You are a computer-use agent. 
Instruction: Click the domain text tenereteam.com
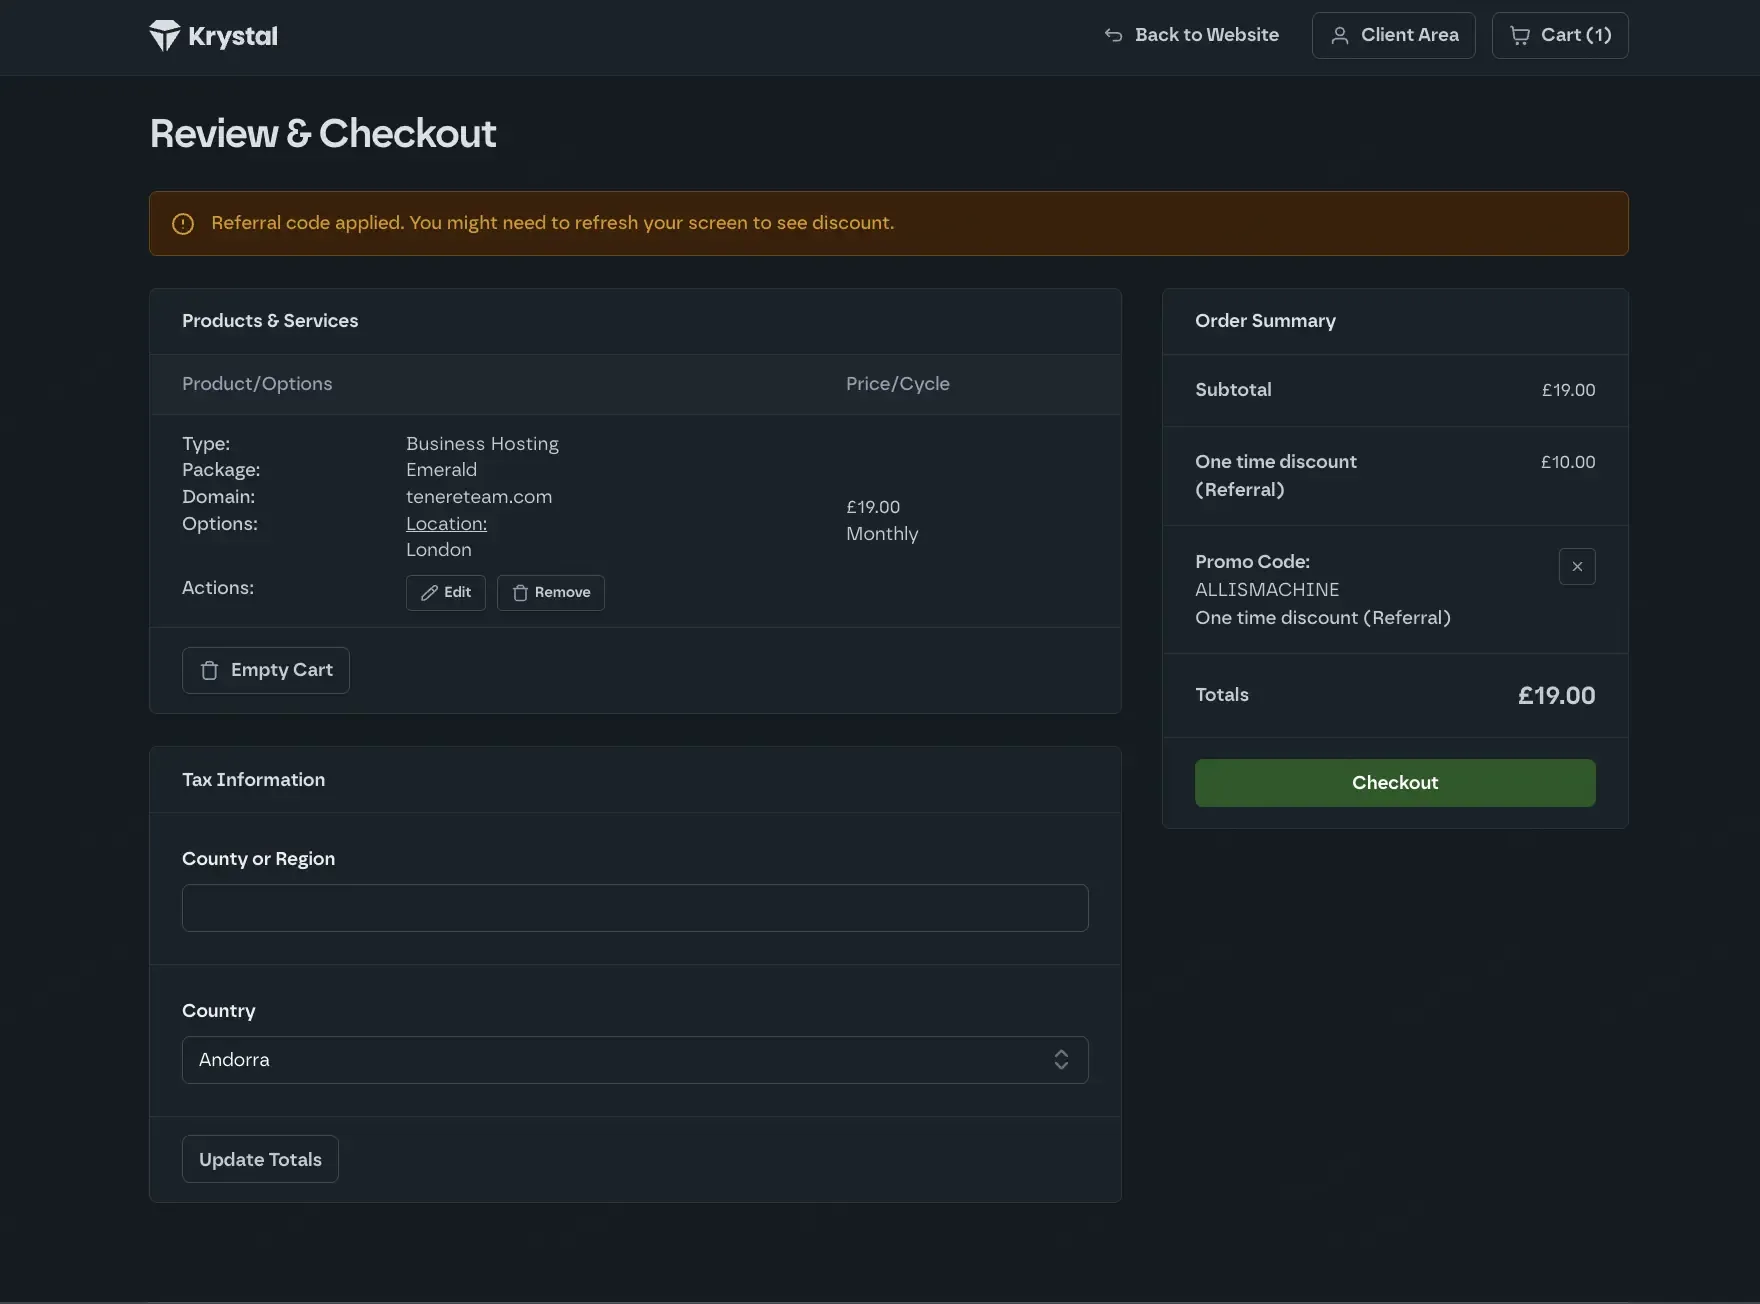(x=479, y=497)
